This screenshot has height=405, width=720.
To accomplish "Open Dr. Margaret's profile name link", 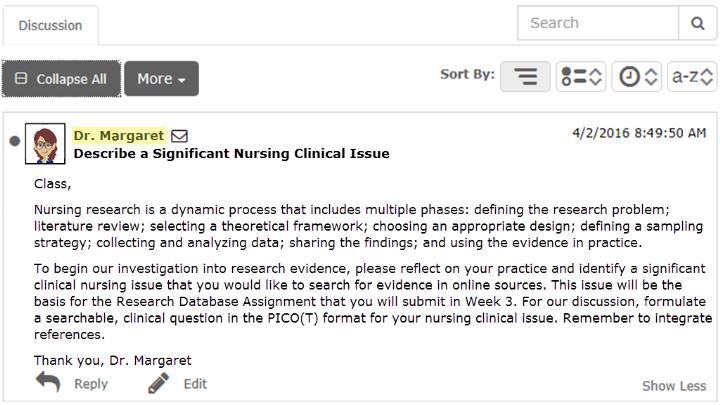I will [119, 135].
